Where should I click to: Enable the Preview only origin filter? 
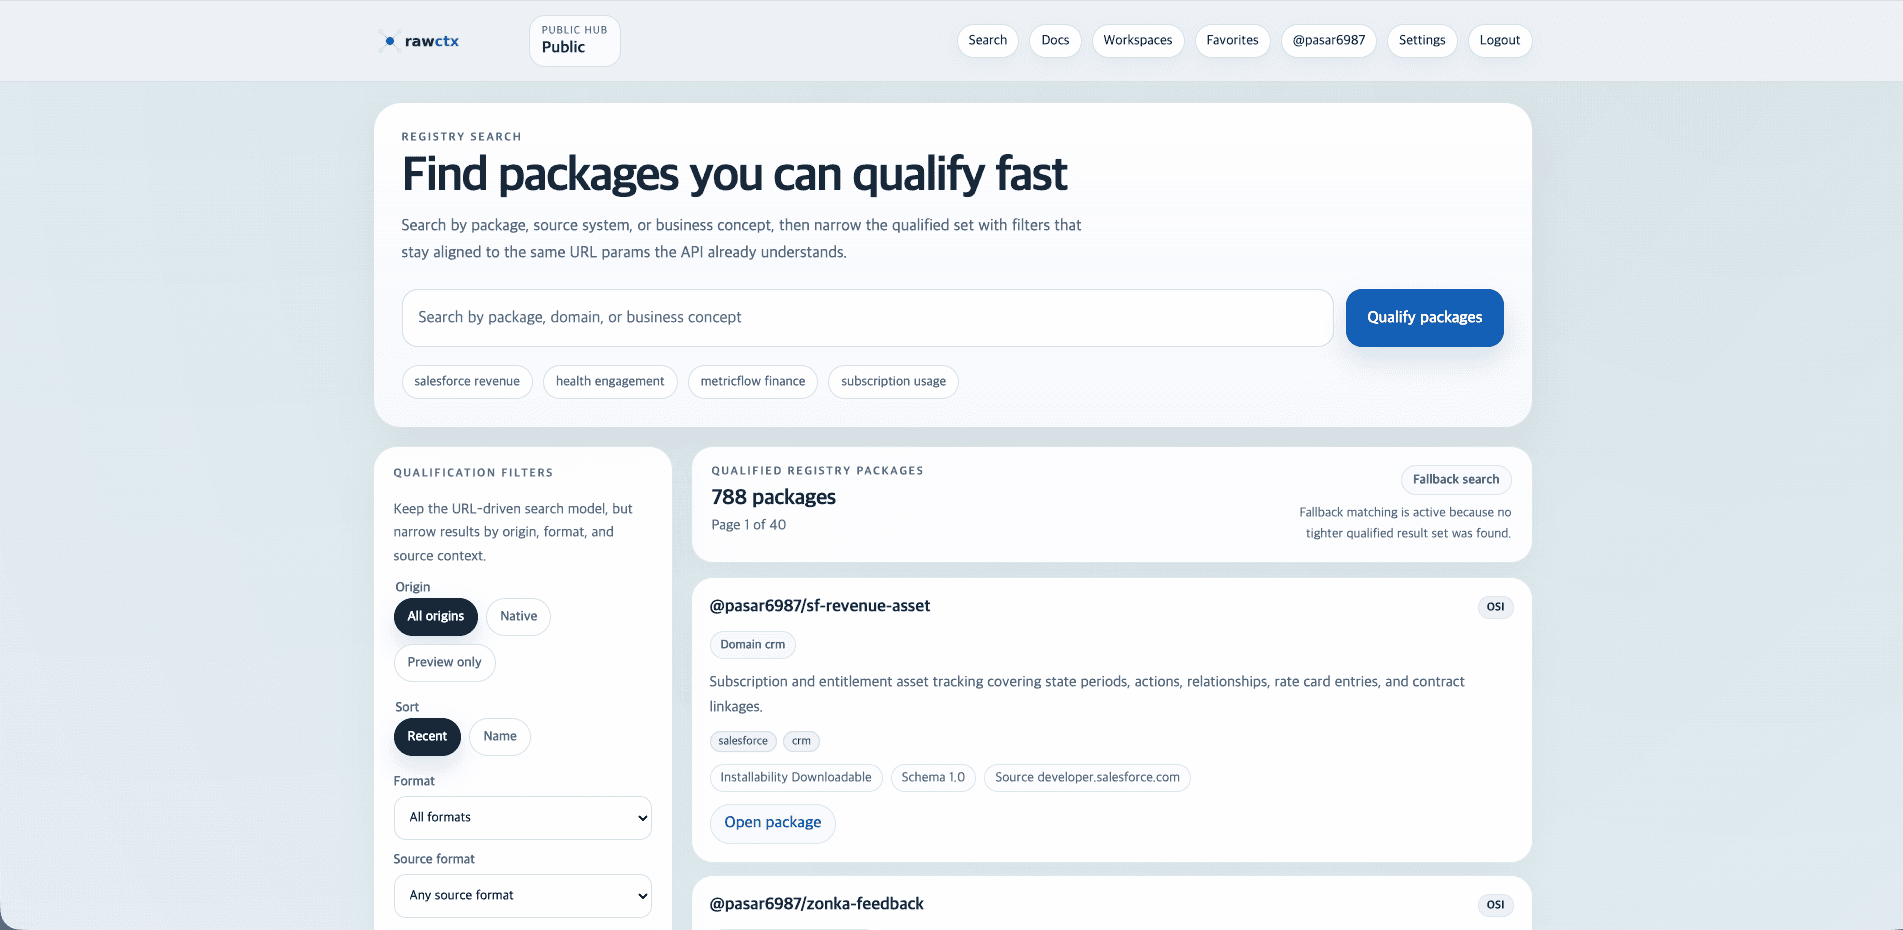[x=444, y=663]
